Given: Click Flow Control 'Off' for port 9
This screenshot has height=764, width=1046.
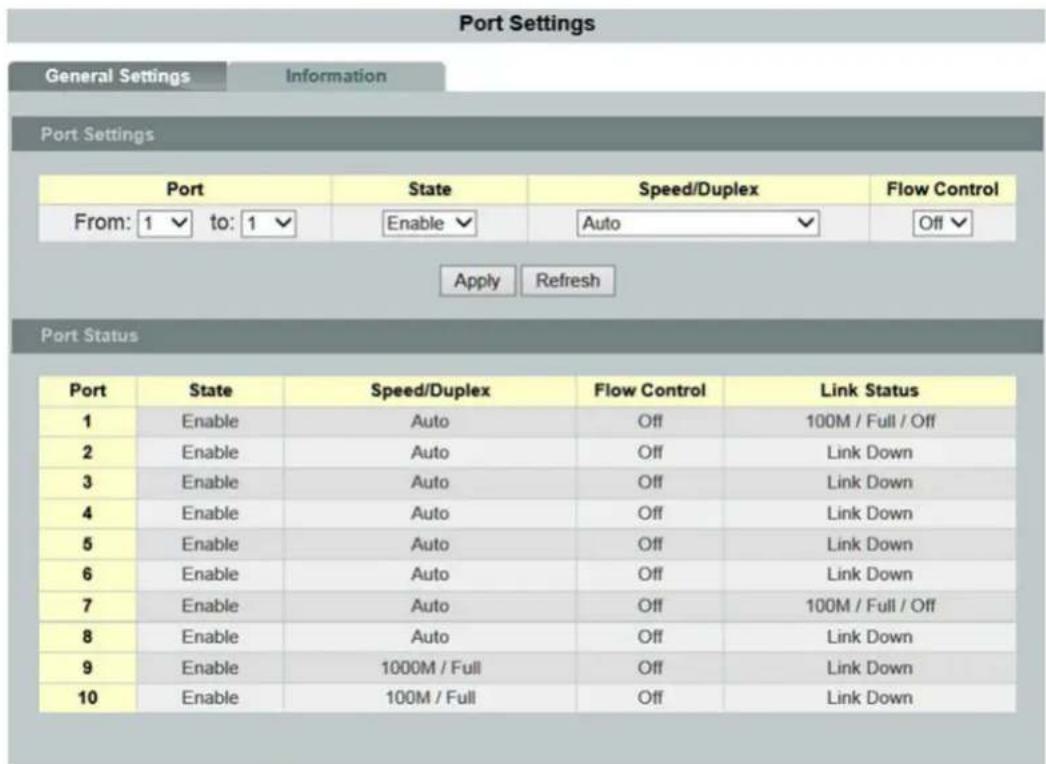Looking at the screenshot, I should [x=650, y=667].
